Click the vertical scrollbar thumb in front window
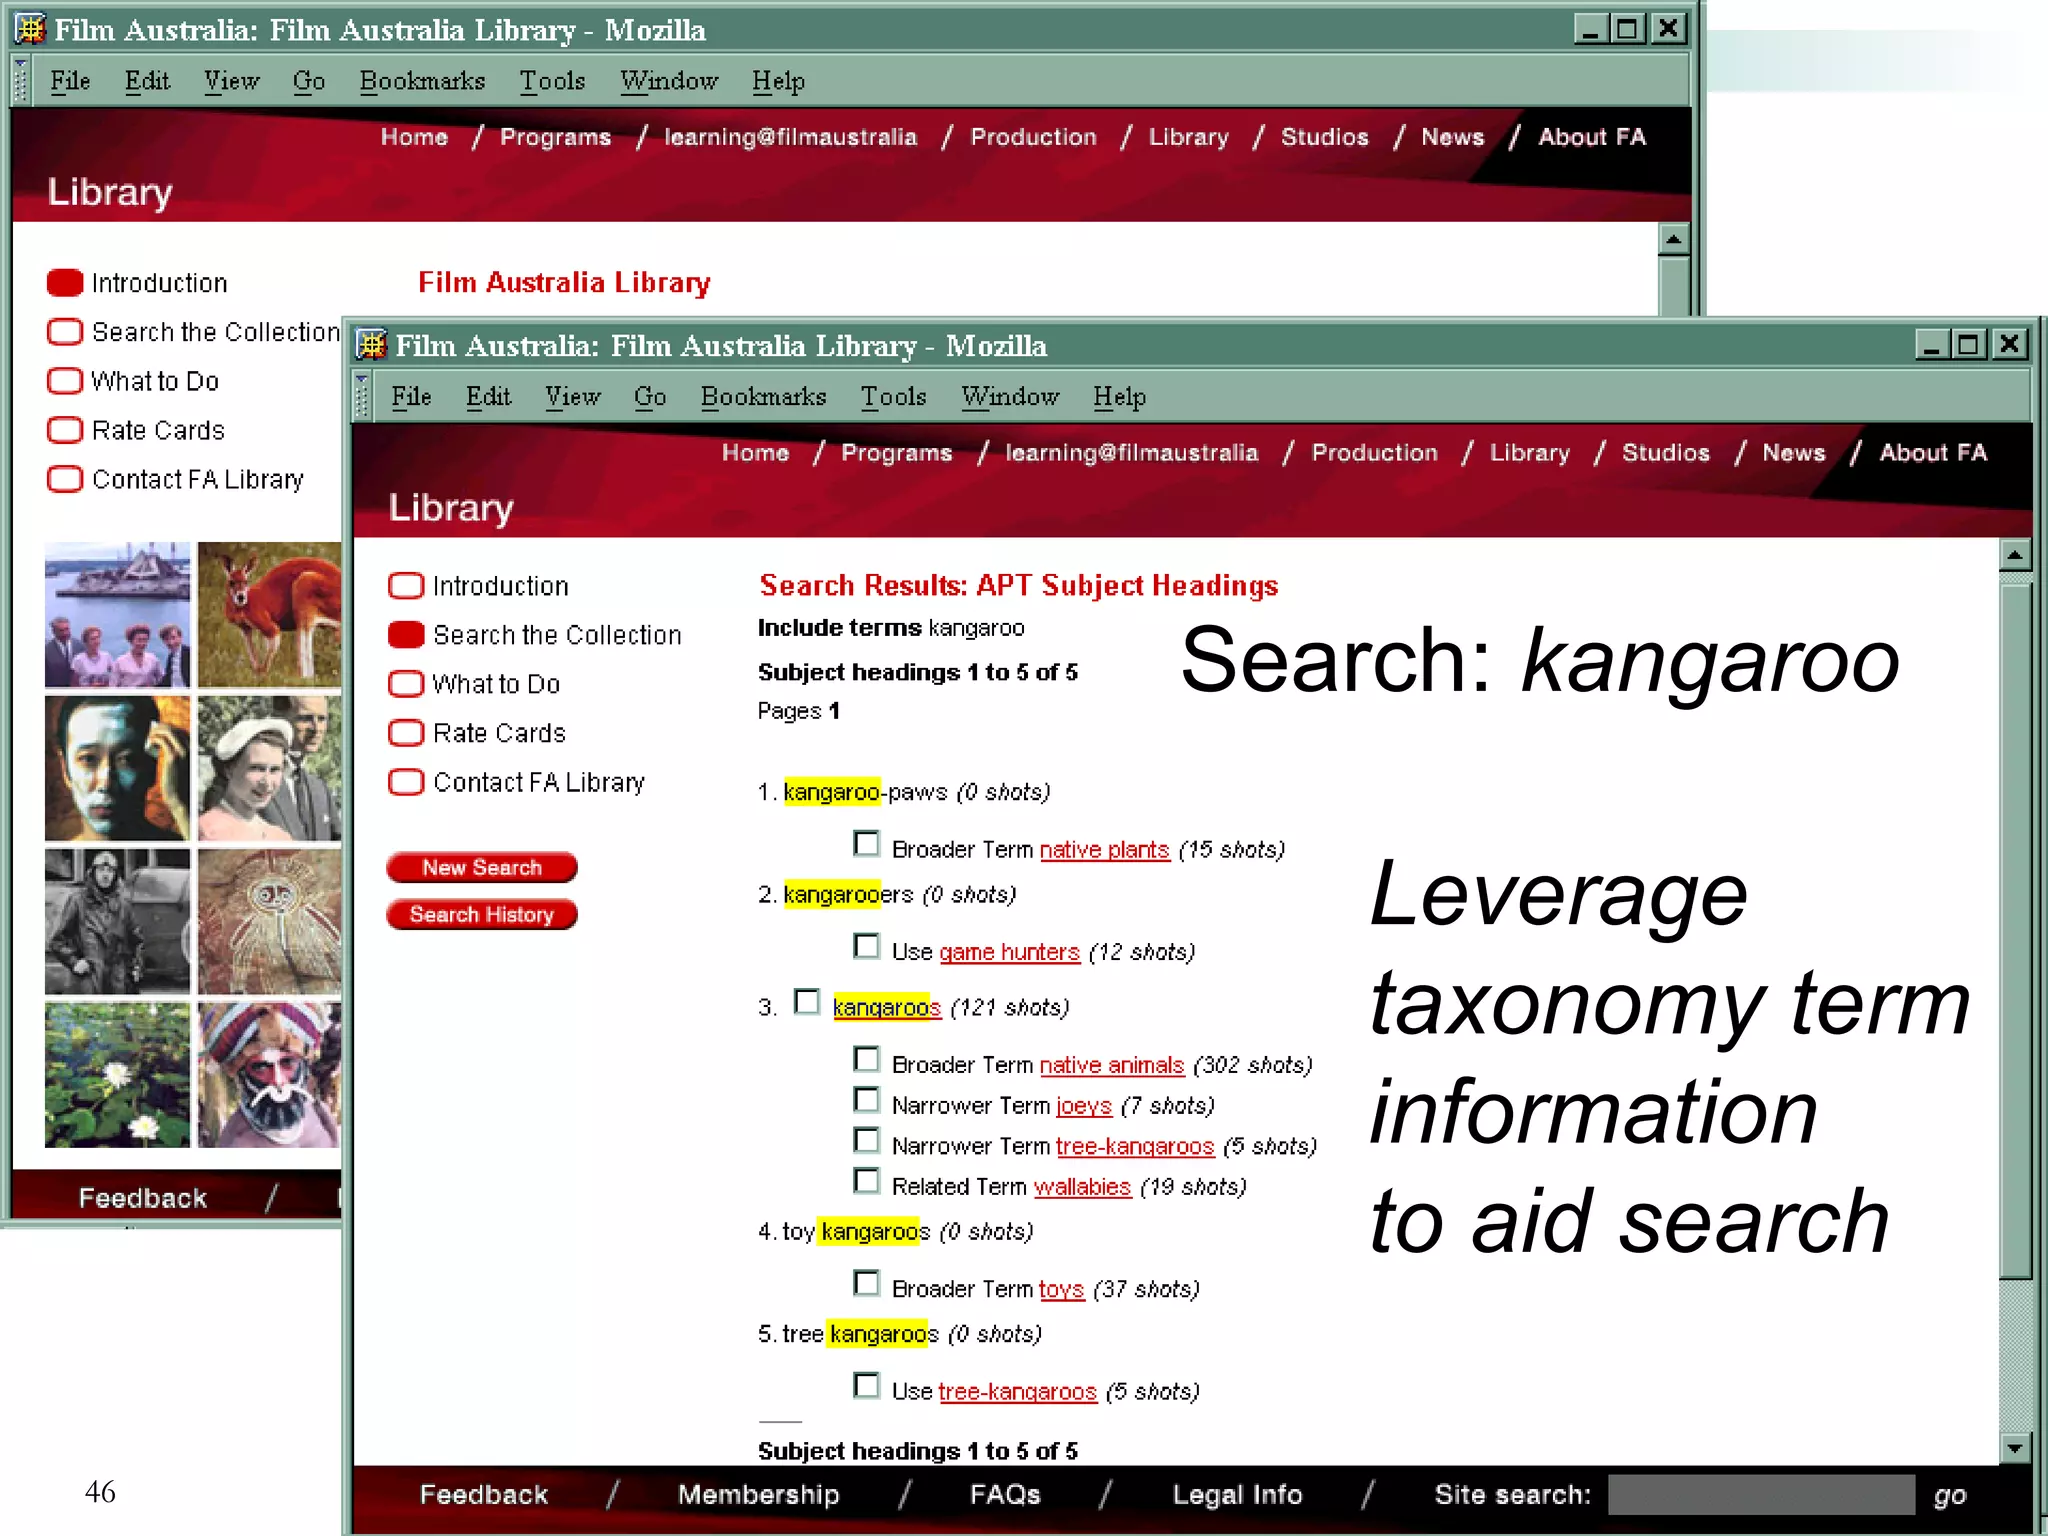2048x1536 pixels. point(2014,930)
